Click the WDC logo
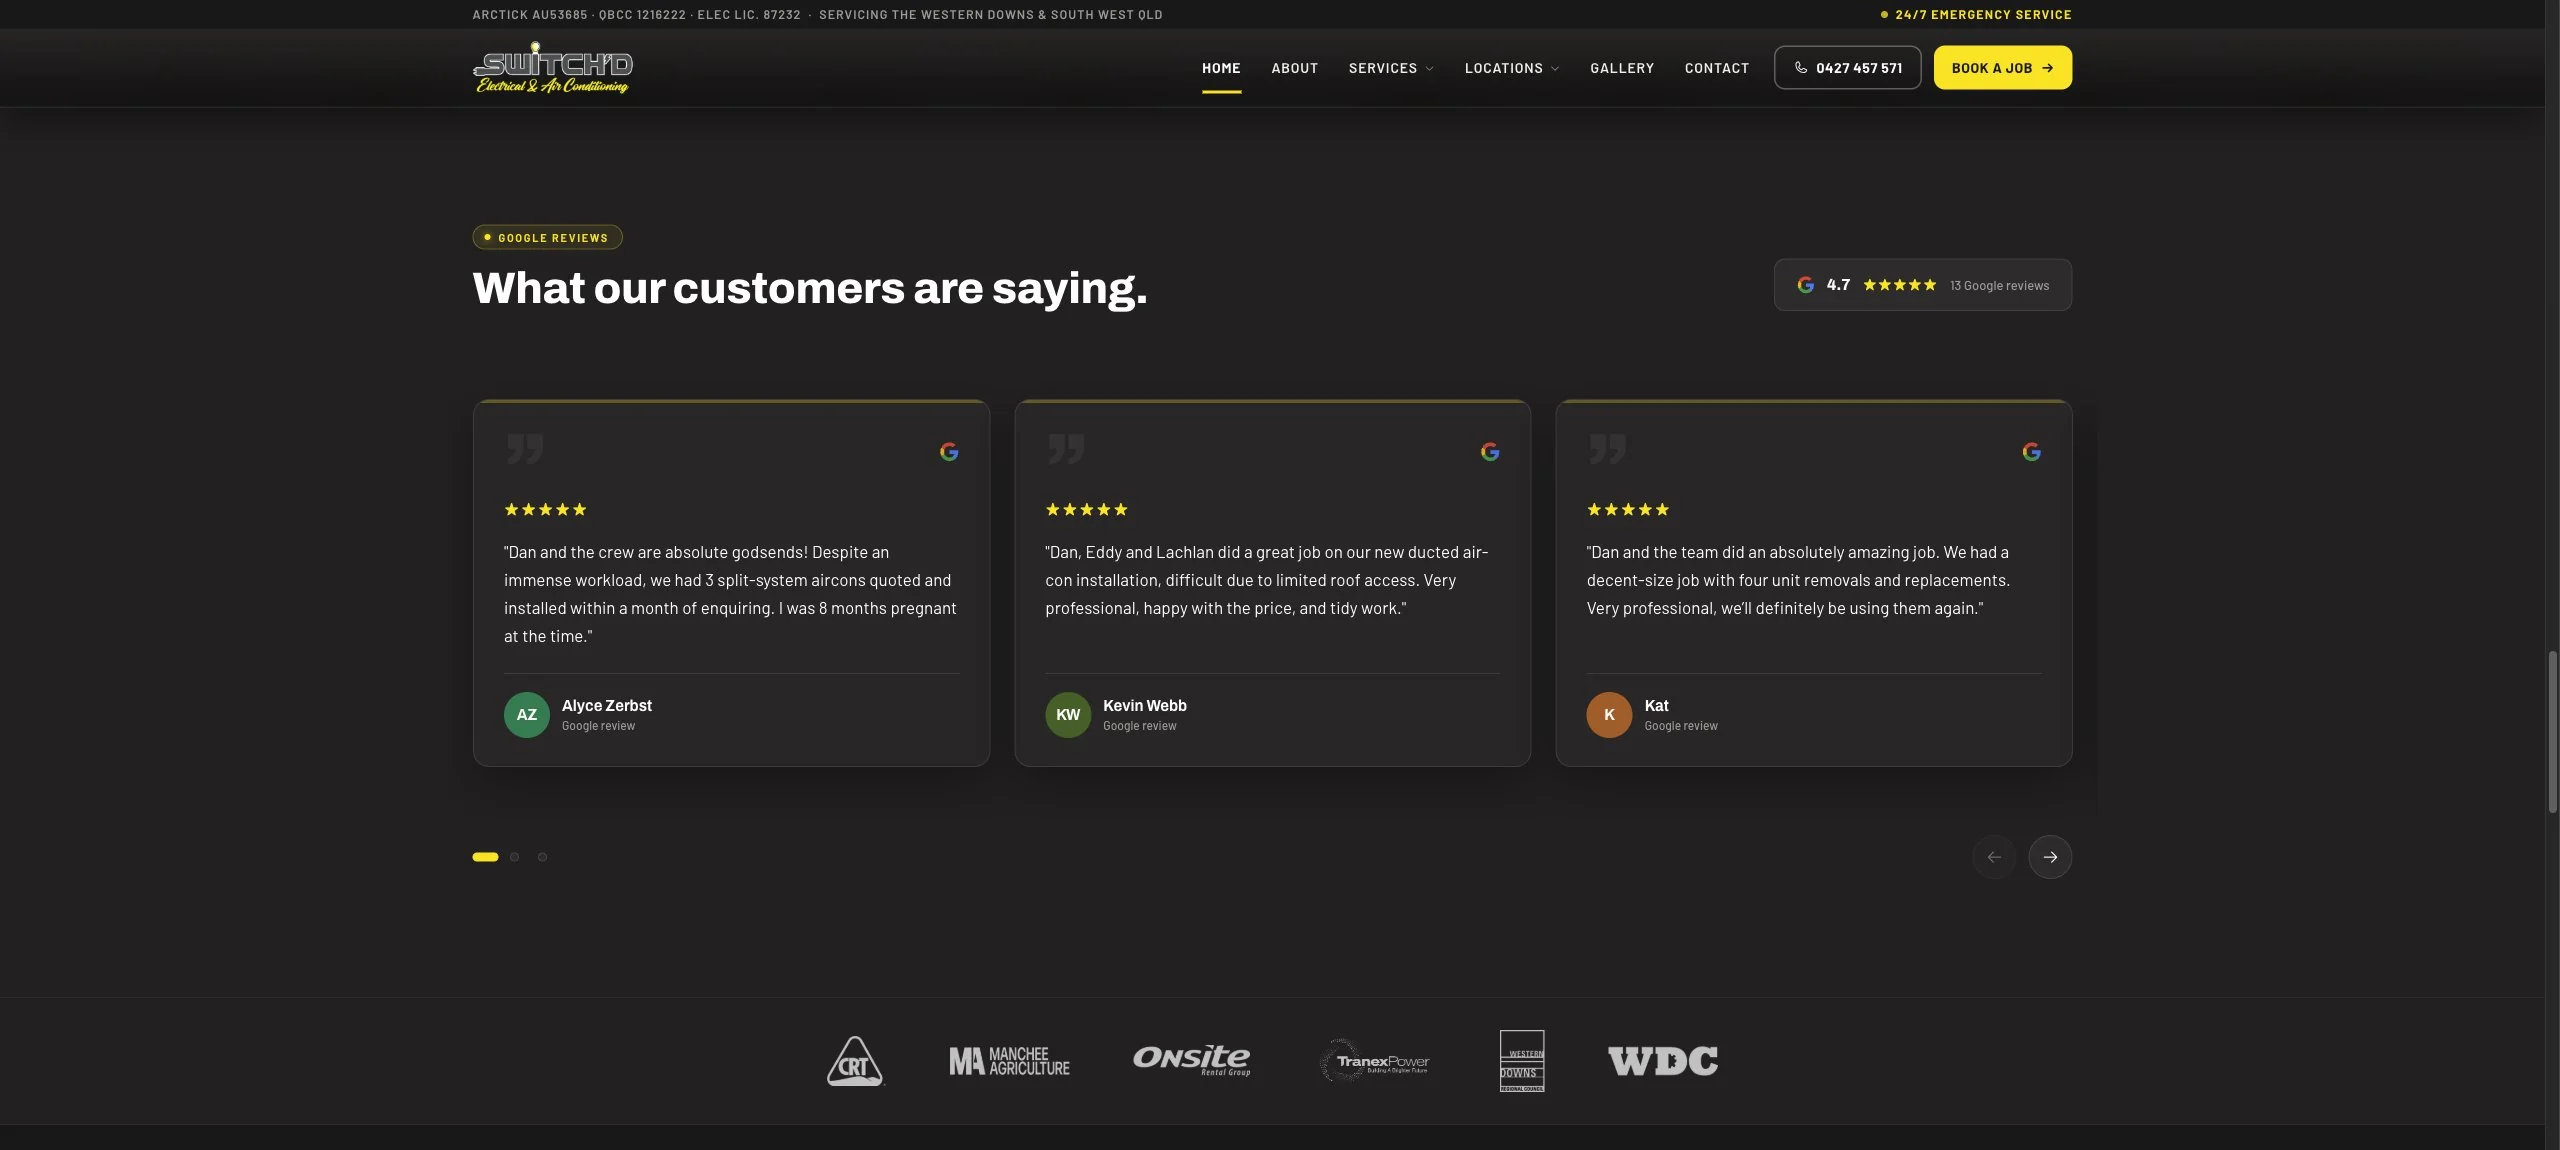This screenshot has height=1150, width=2560. [1663, 1061]
